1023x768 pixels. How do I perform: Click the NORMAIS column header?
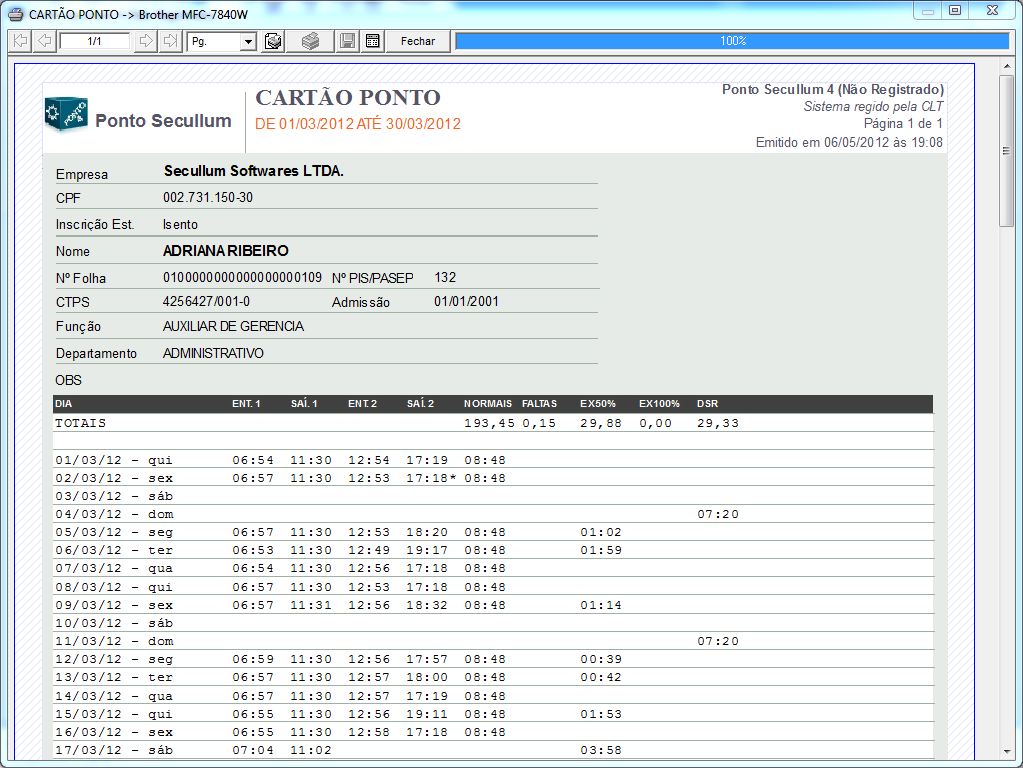[x=488, y=404]
